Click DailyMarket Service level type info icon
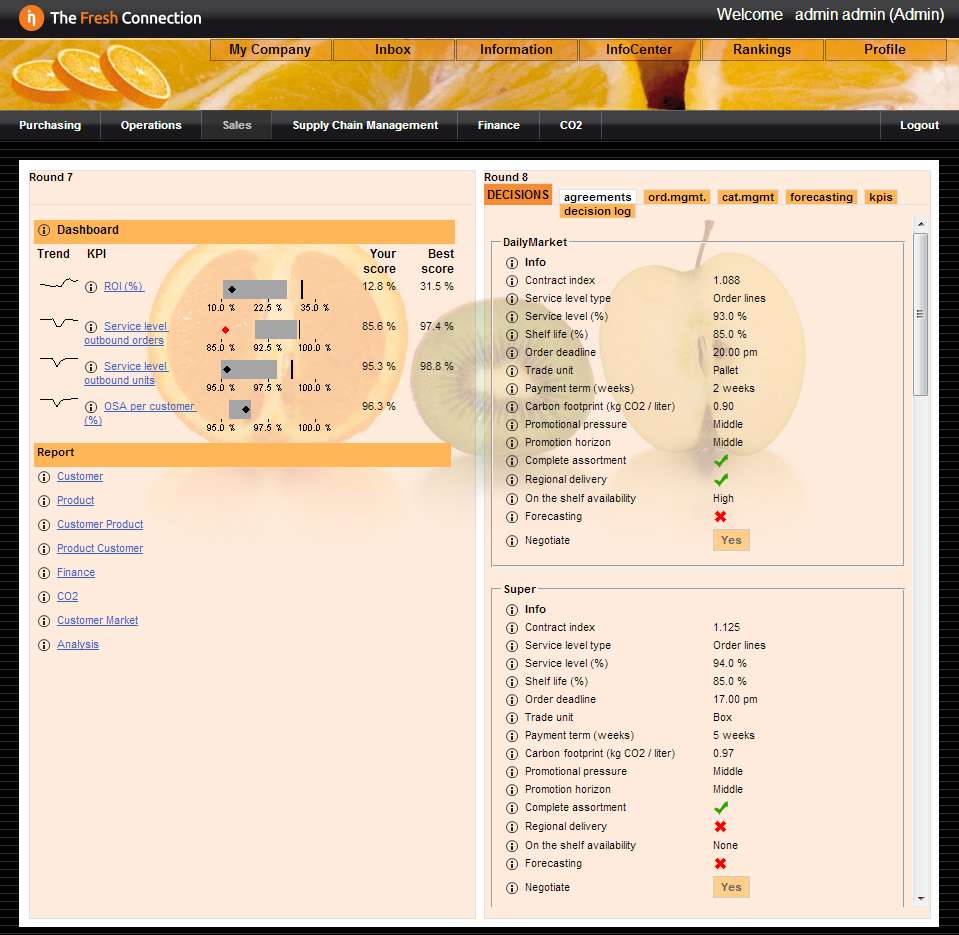The width and height of the screenshot is (959, 935). tap(512, 299)
